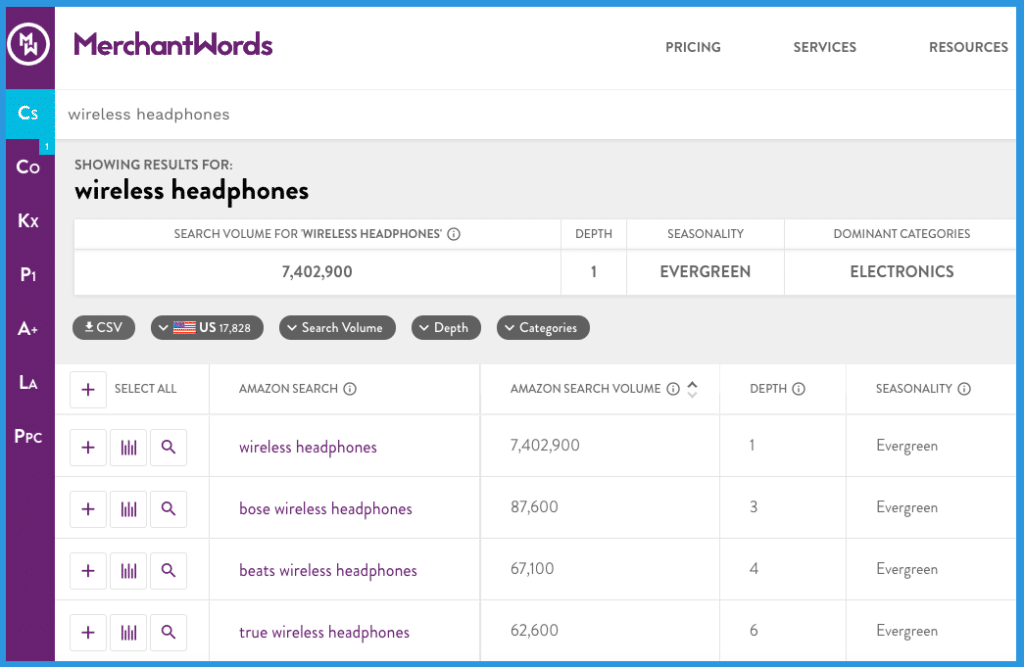
Task: Add wireless headphones row with plus button
Action: pyautogui.click(x=88, y=447)
